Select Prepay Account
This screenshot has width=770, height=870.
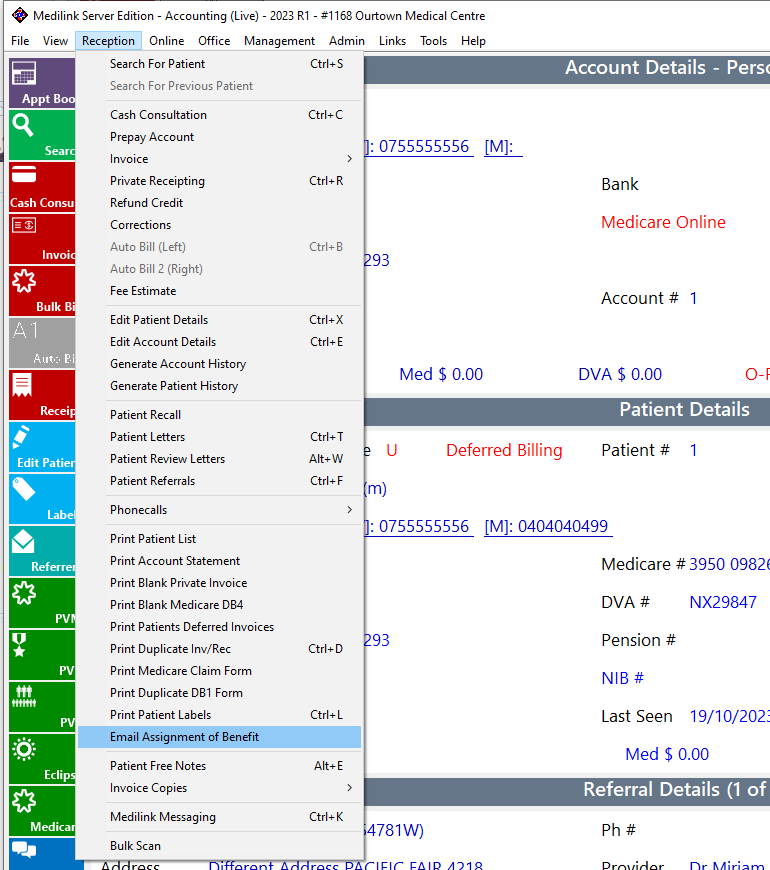click(220, 137)
